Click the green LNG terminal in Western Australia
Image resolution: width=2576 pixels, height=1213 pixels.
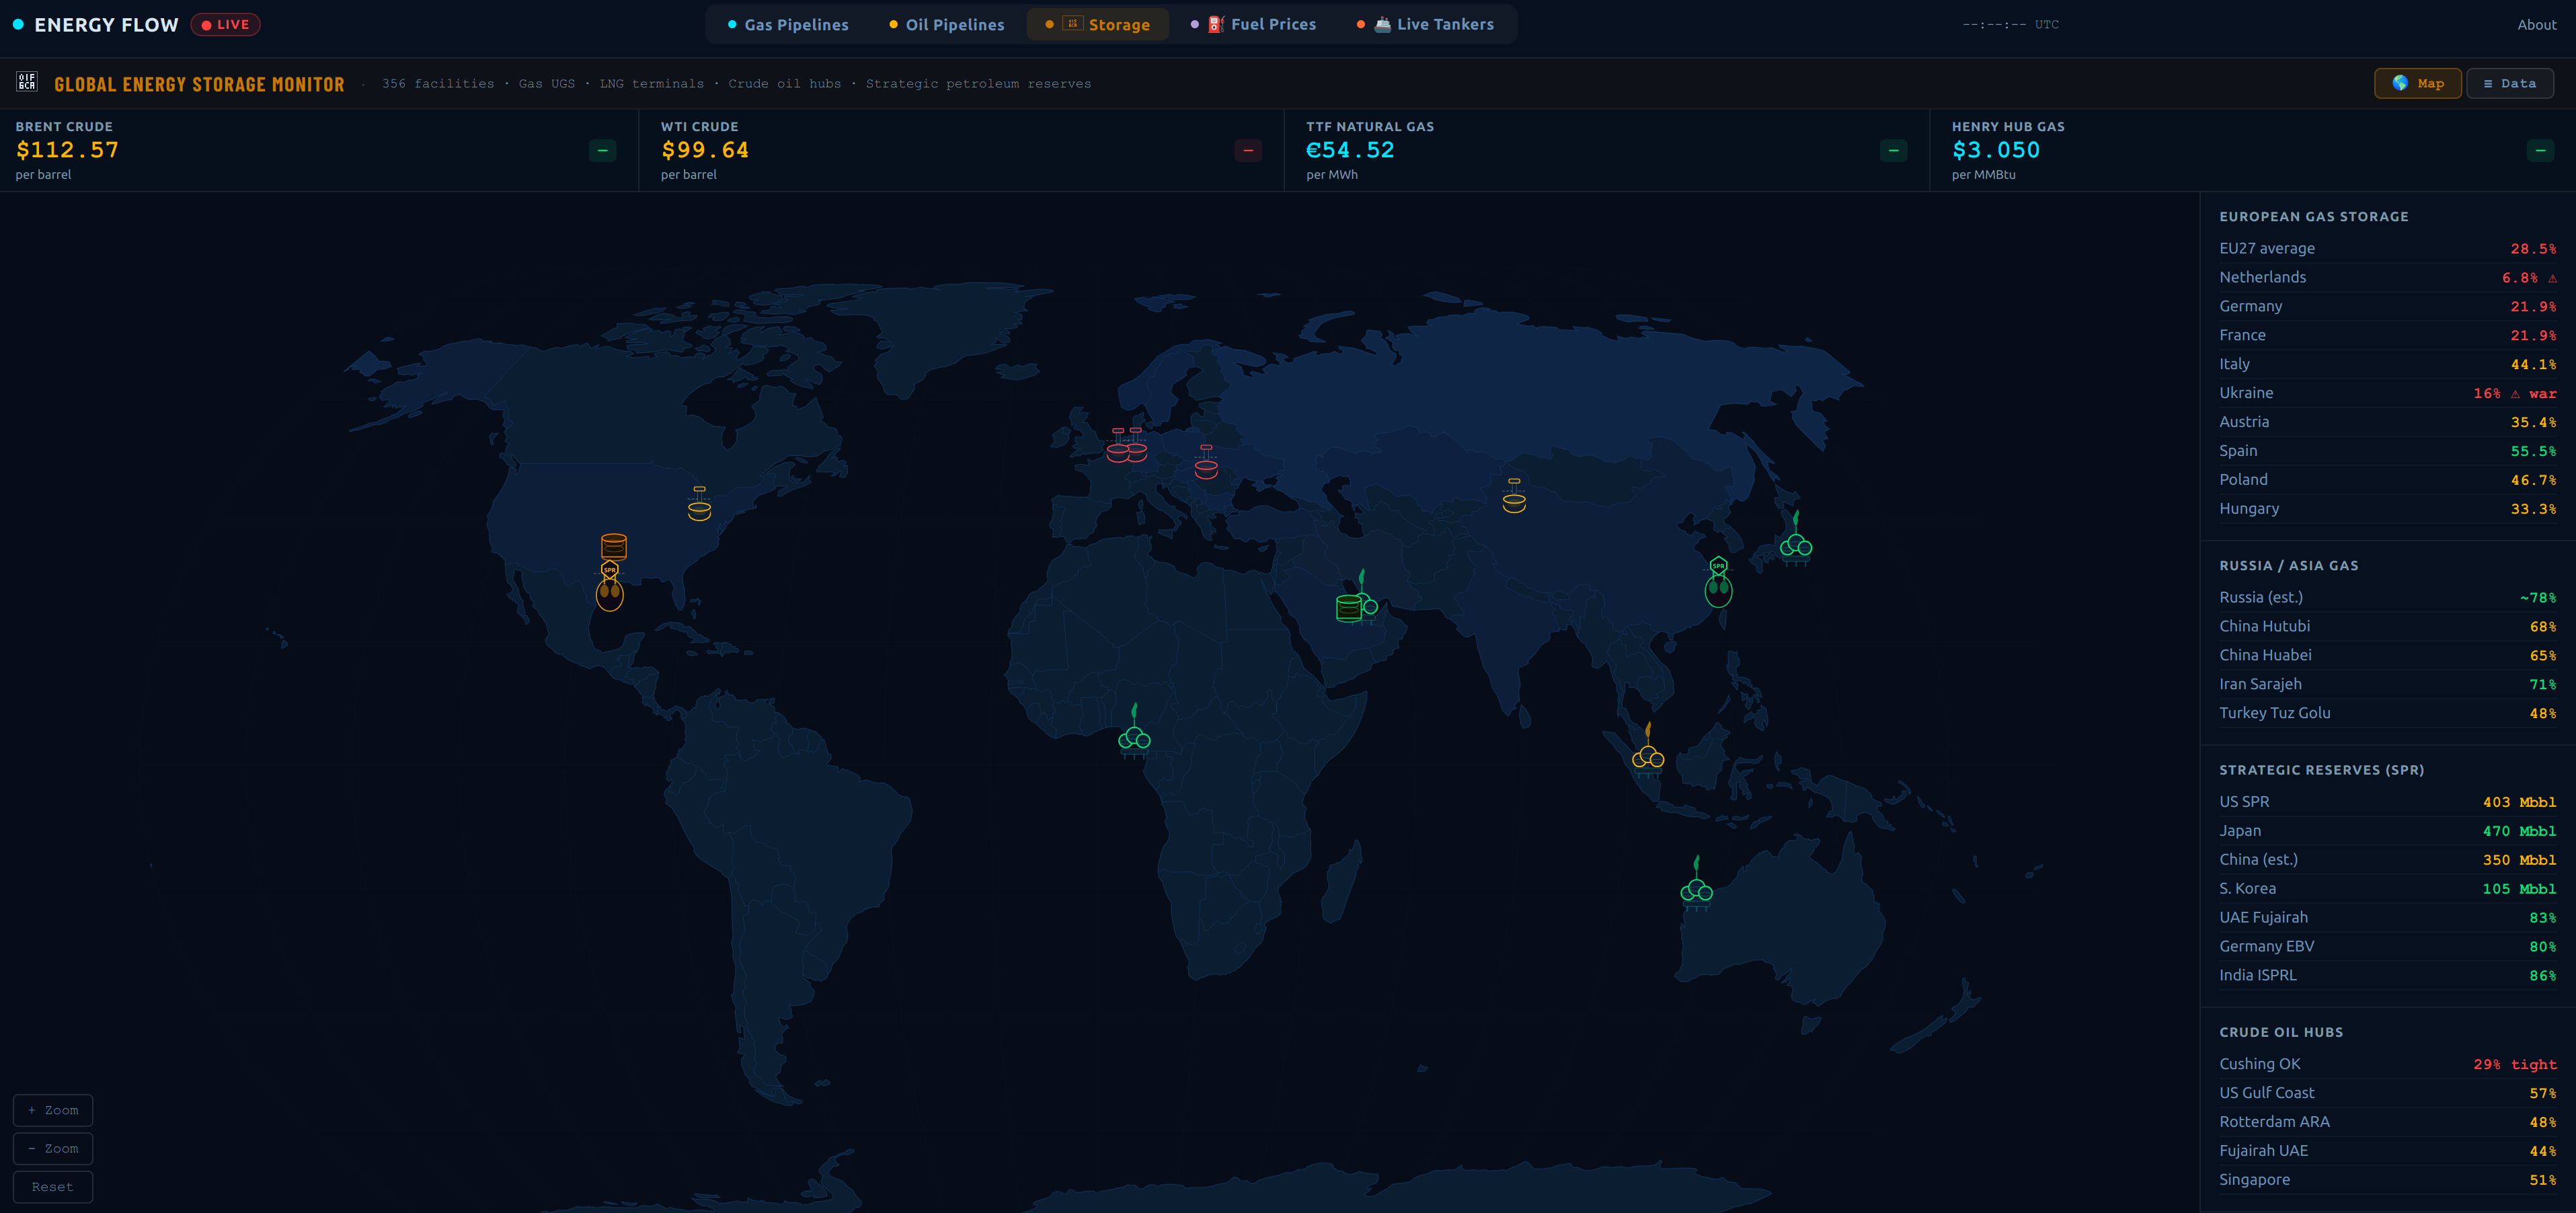tap(1696, 888)
